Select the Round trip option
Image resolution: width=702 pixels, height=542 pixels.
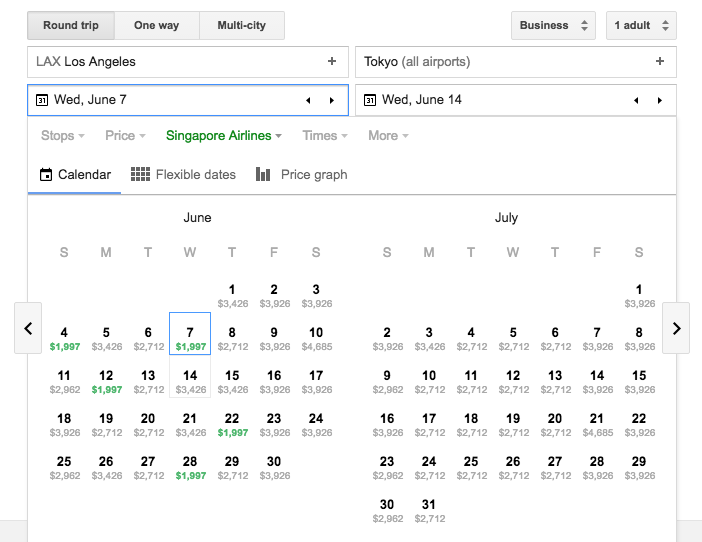[71, 25]
